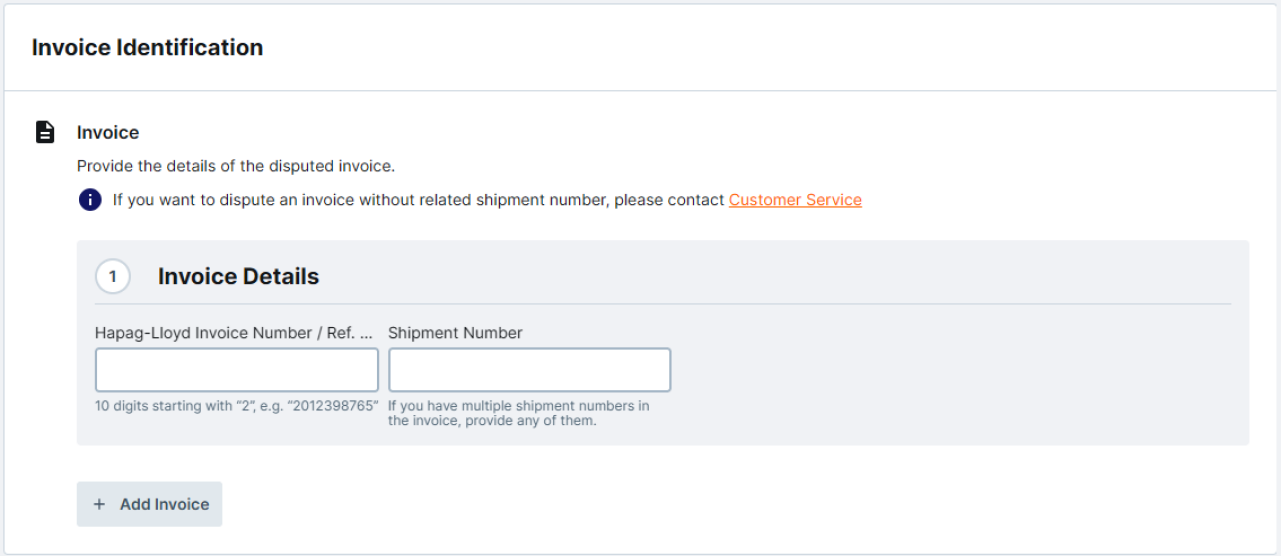
Task: Focus the Hapag-Lloyd Invoice Number field
Action: tap(237, 370)
